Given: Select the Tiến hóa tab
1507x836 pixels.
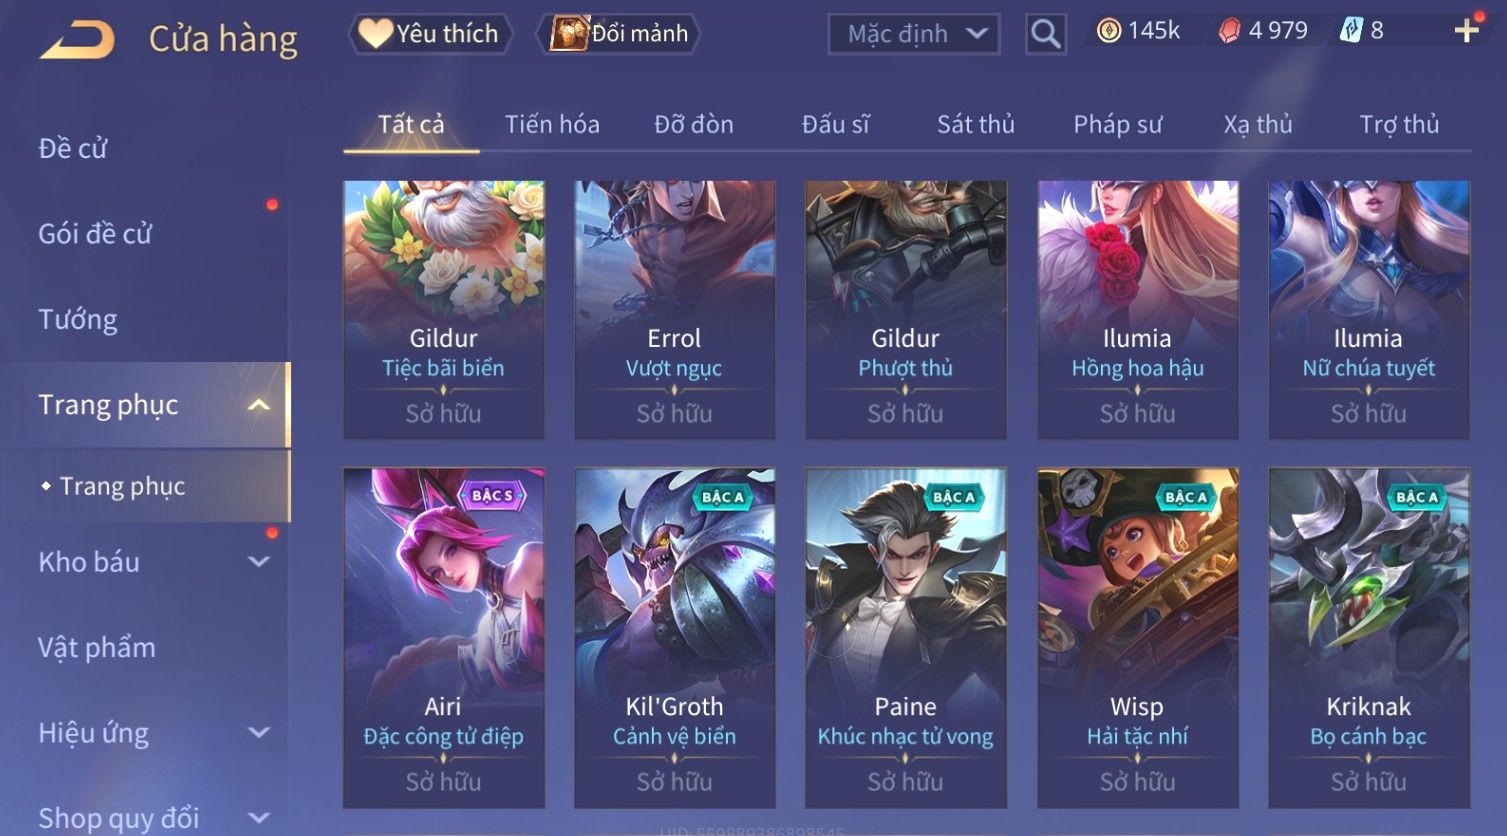Looking at the screenshot, I should tap(552, 124).
